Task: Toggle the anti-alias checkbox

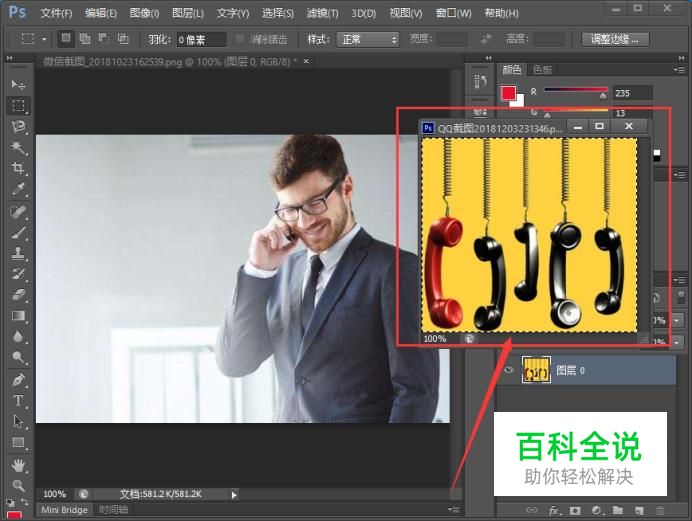Action: [240, 39]
